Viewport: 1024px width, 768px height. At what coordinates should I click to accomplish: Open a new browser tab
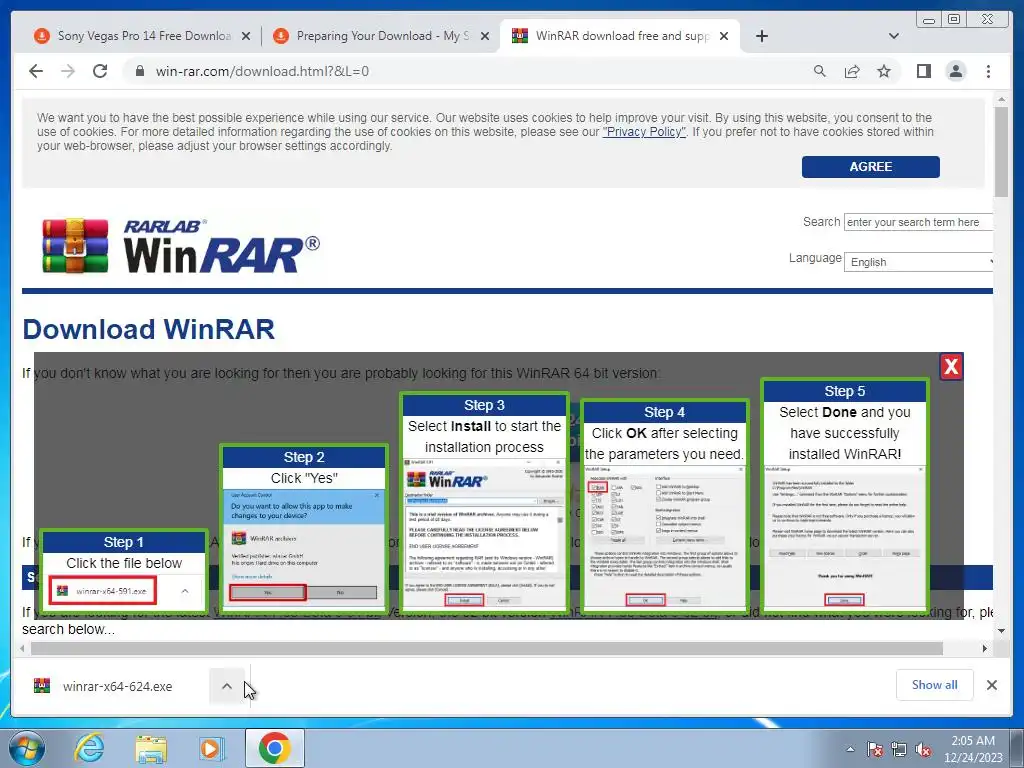point(761,36)
